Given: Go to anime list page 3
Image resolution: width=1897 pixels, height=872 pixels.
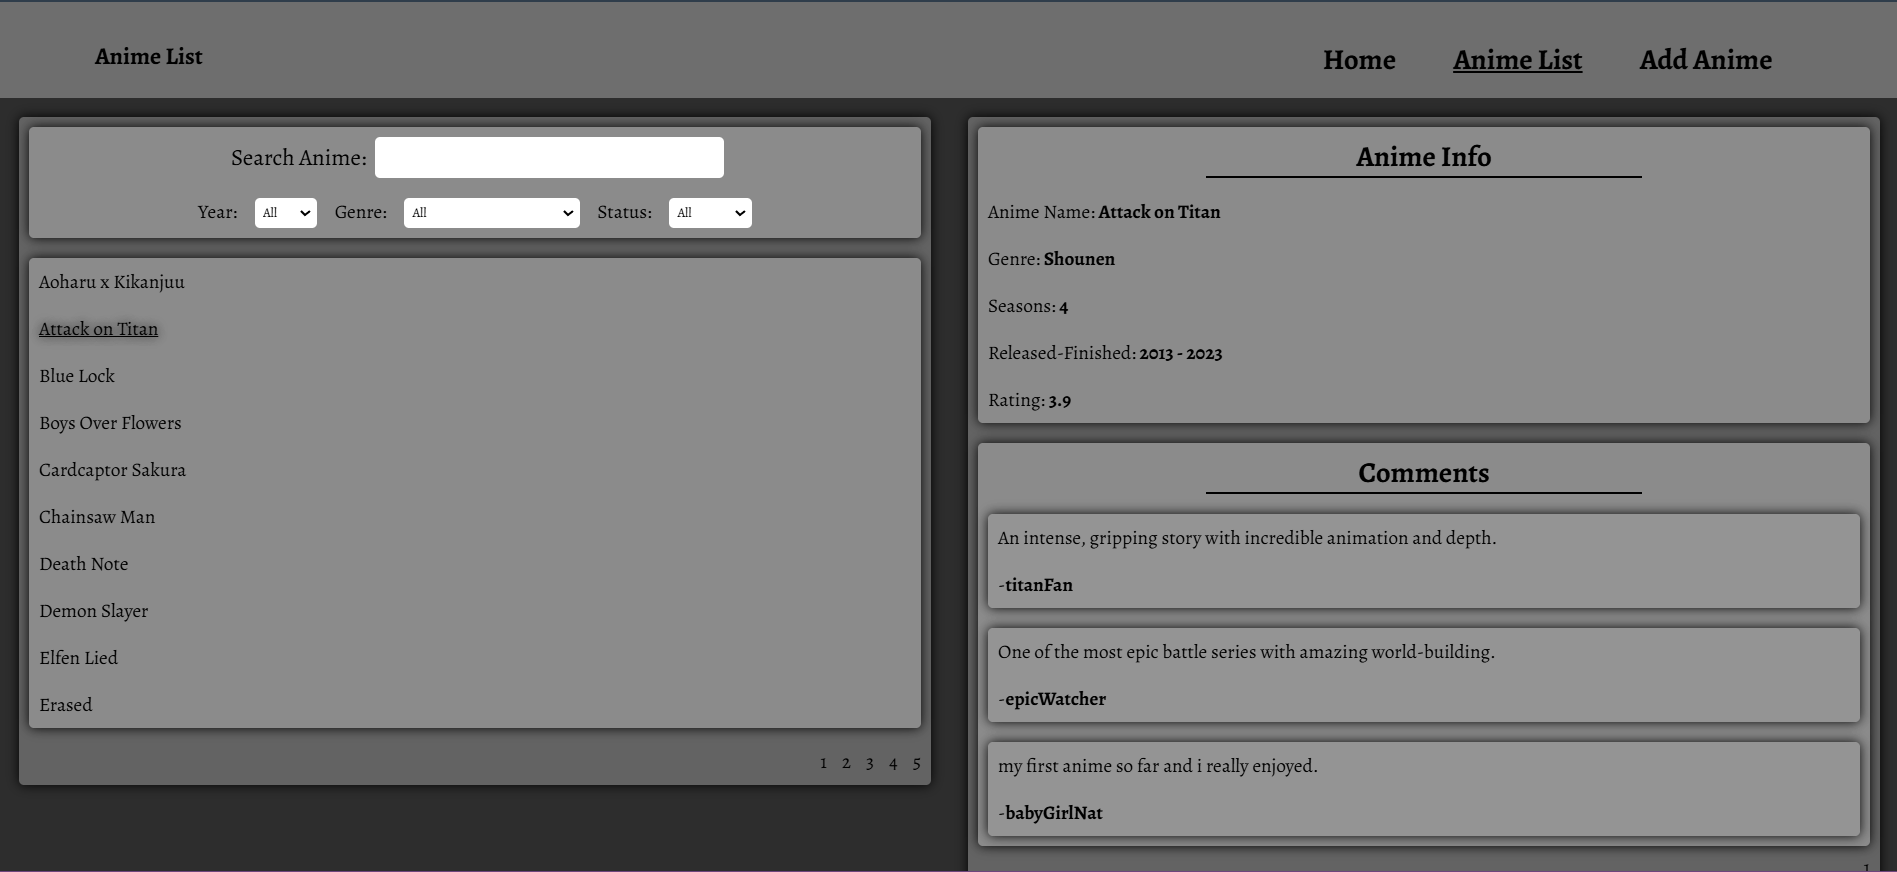Looking at the screenshot, I should [869, 763].
